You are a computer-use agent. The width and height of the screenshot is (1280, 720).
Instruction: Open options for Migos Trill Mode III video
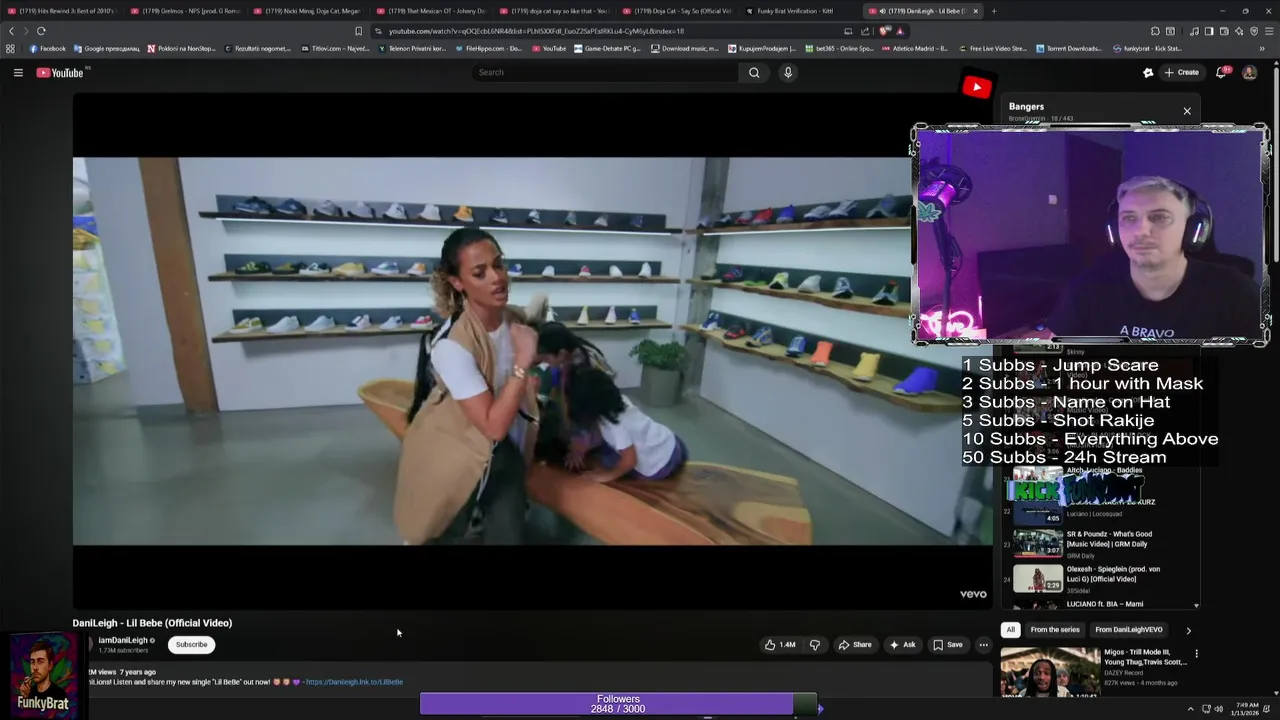(1196, 654)
